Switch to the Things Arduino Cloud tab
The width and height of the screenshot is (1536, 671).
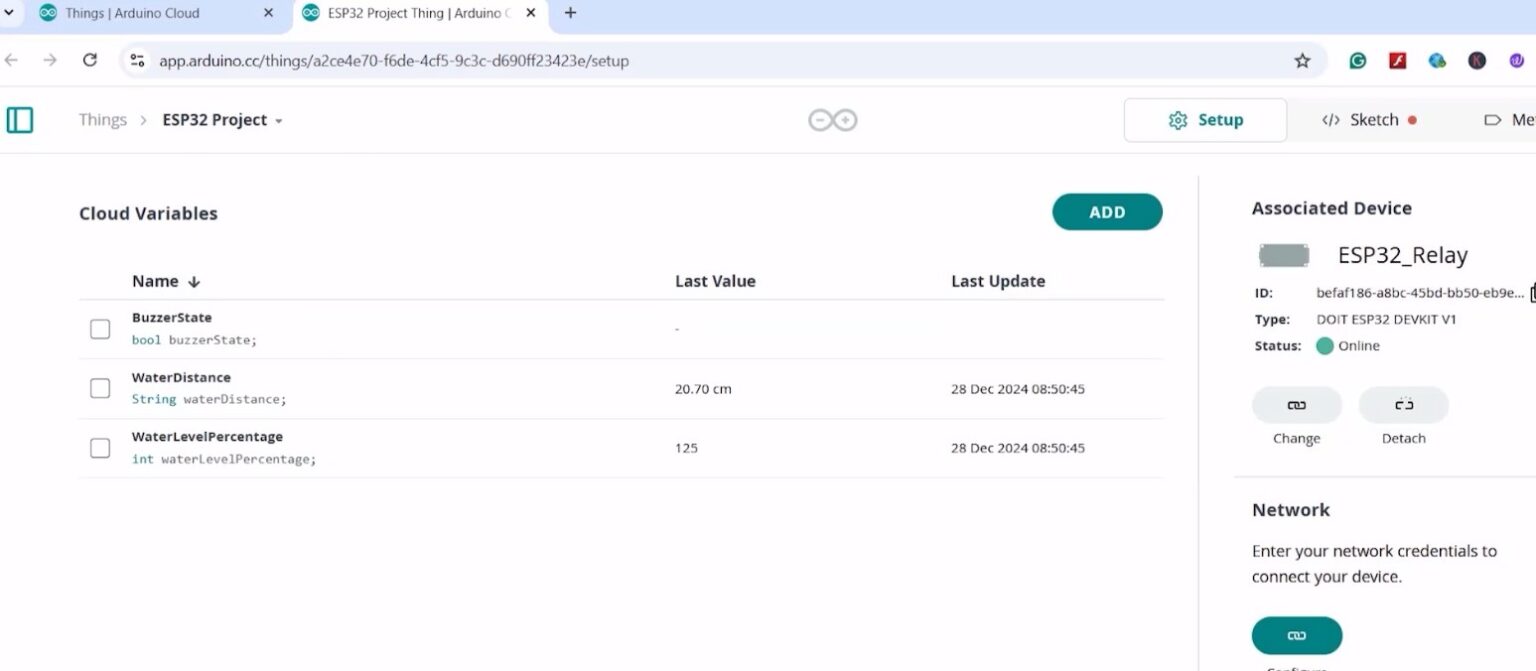(140, 13)
